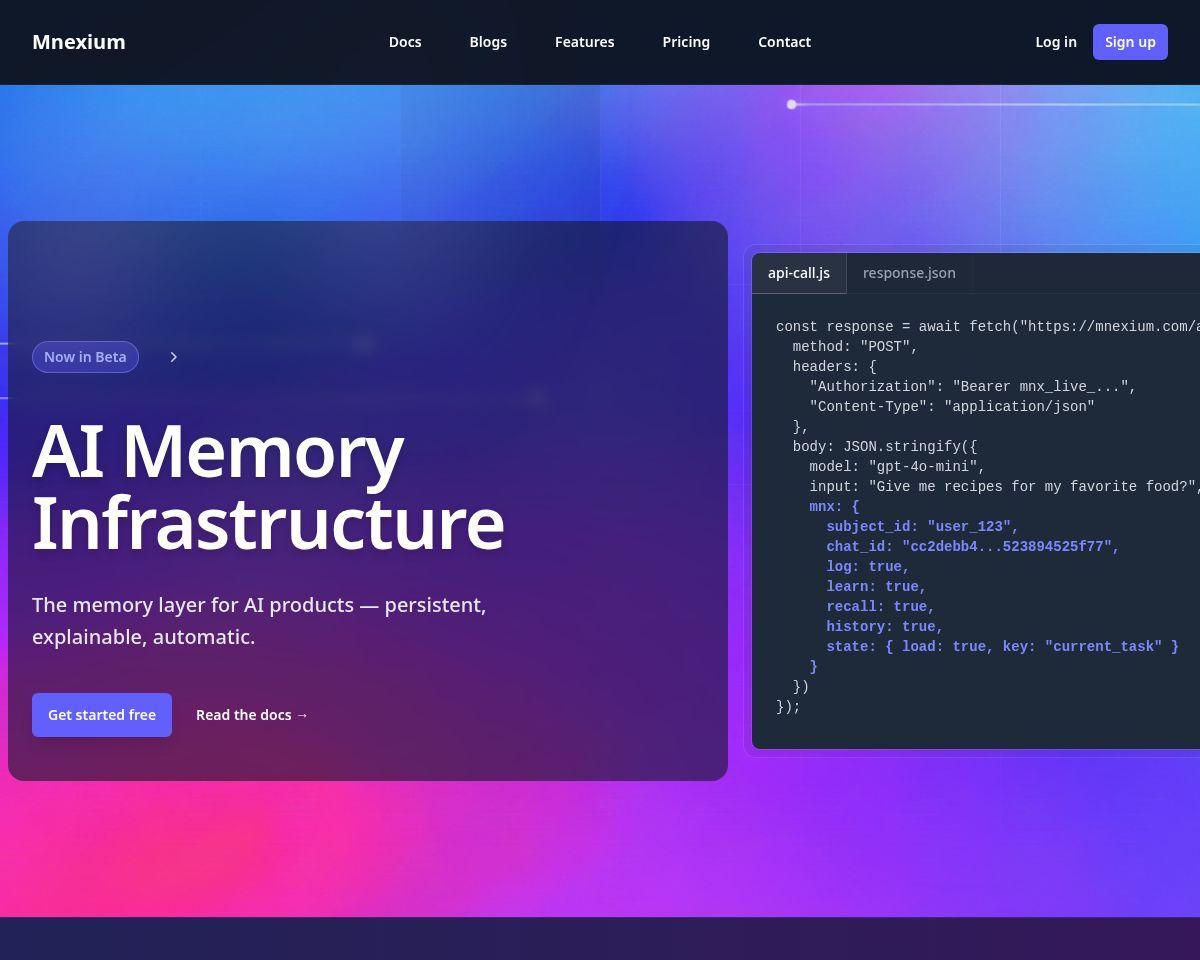Click the body: JSON.stringify({ code line
The image size is (1200, 960).
point(885,446)
